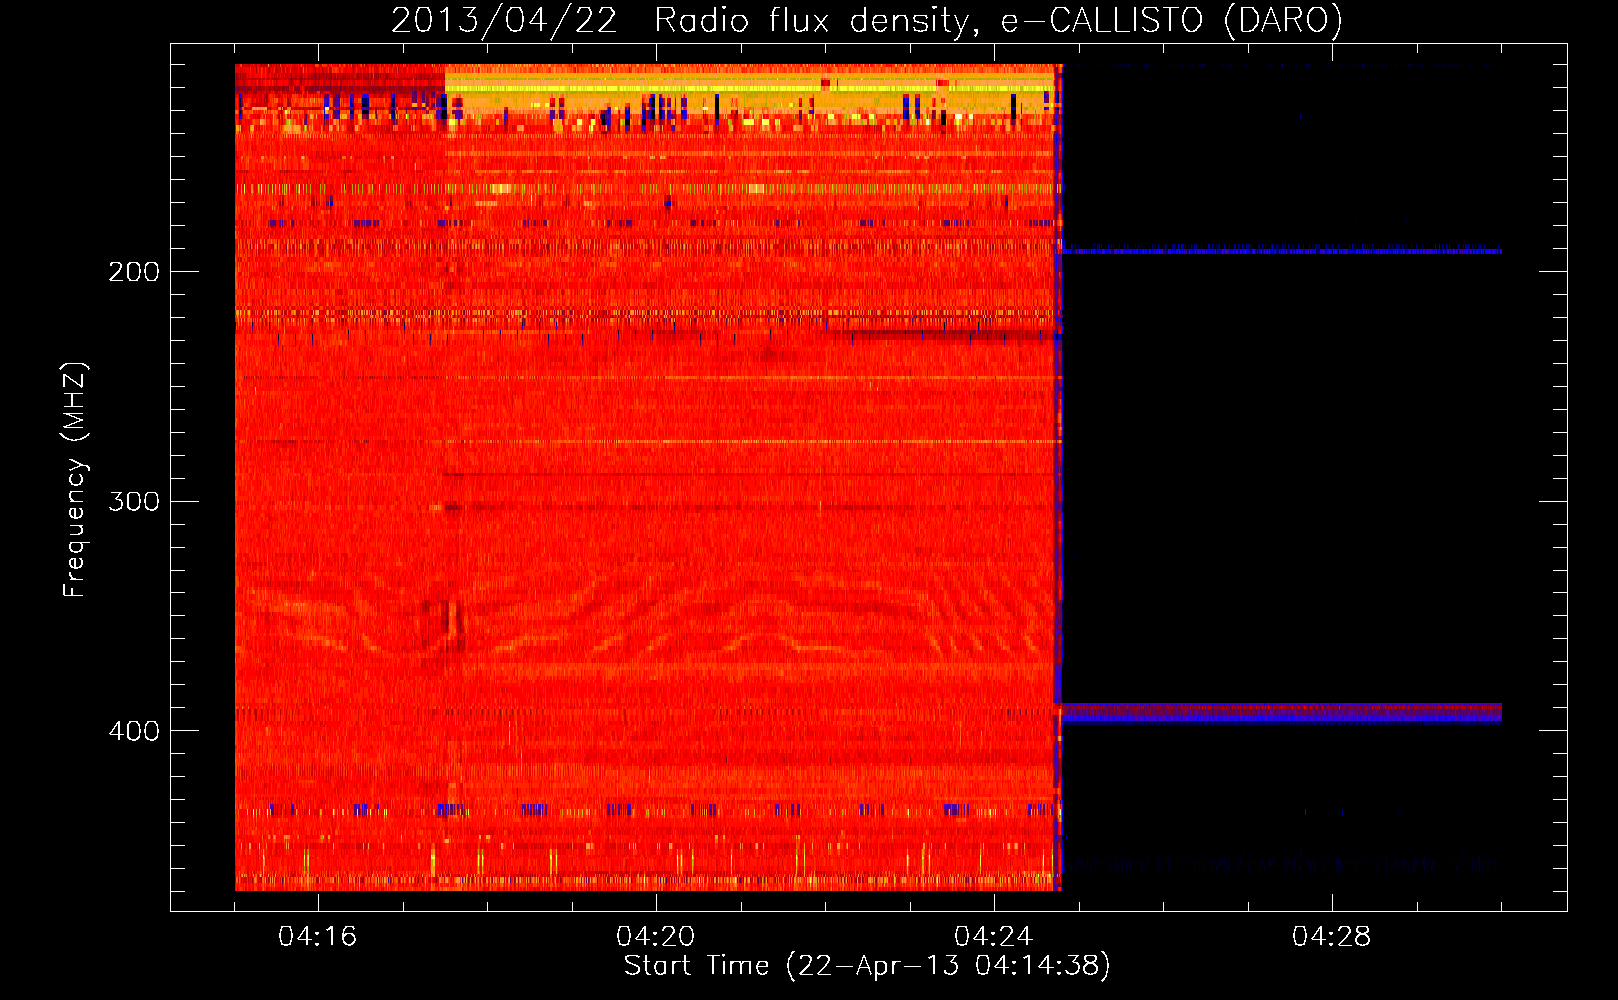Select the 200 frequency tick label

click(x=134, y=272)
